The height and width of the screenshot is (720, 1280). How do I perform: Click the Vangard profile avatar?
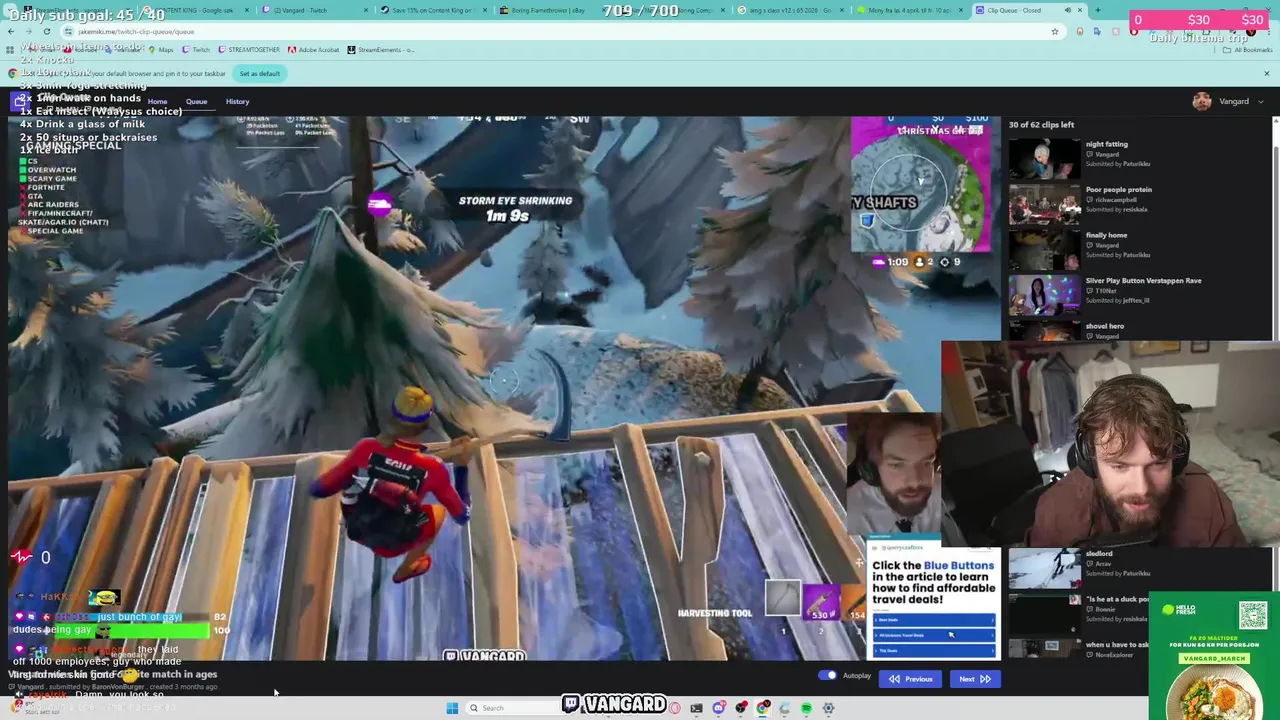(1202, 101)
